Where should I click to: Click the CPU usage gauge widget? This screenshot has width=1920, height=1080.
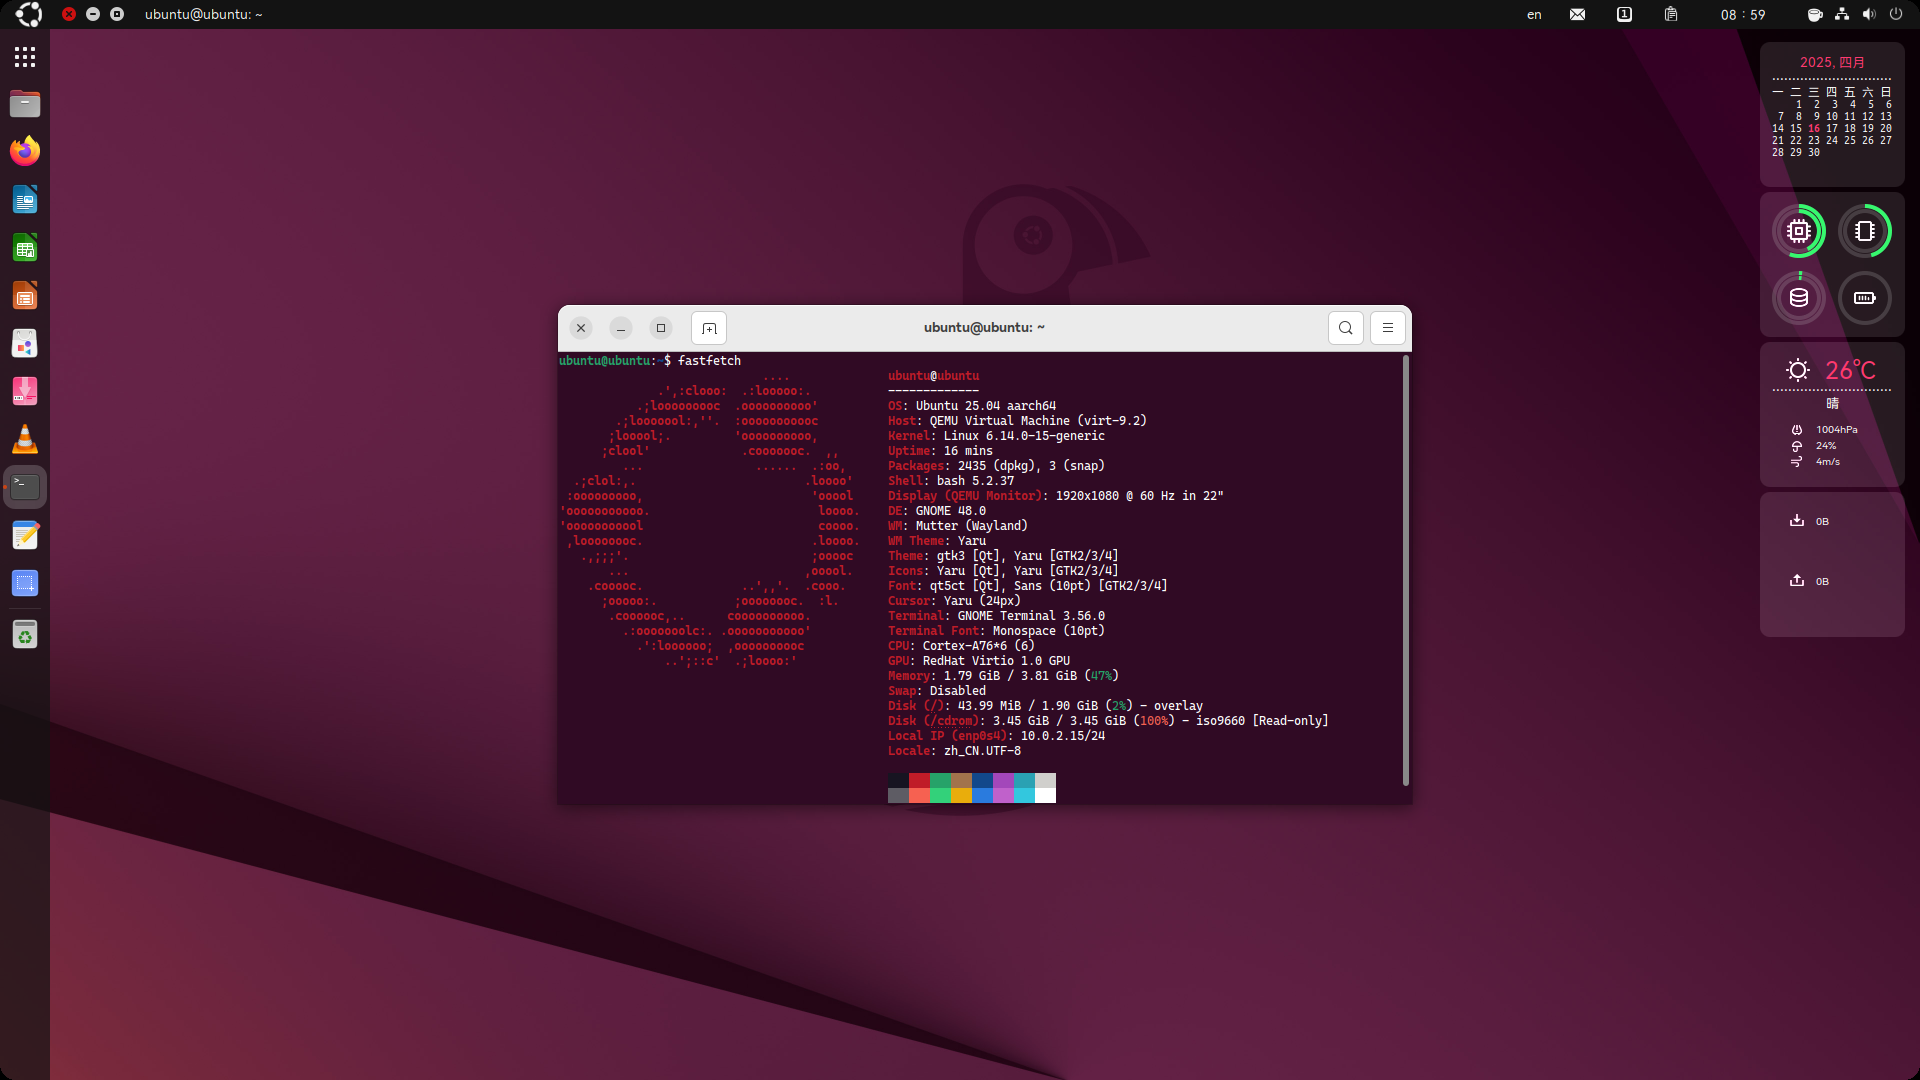tap(1799, 231)
